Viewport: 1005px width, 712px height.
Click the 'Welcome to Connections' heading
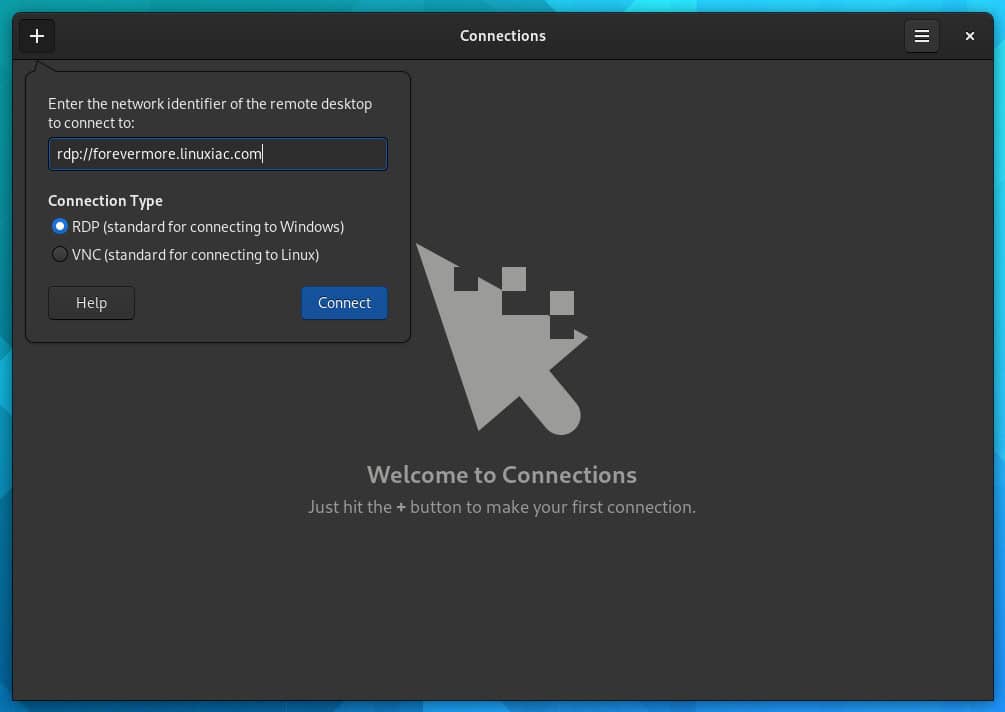coord(502,475)
